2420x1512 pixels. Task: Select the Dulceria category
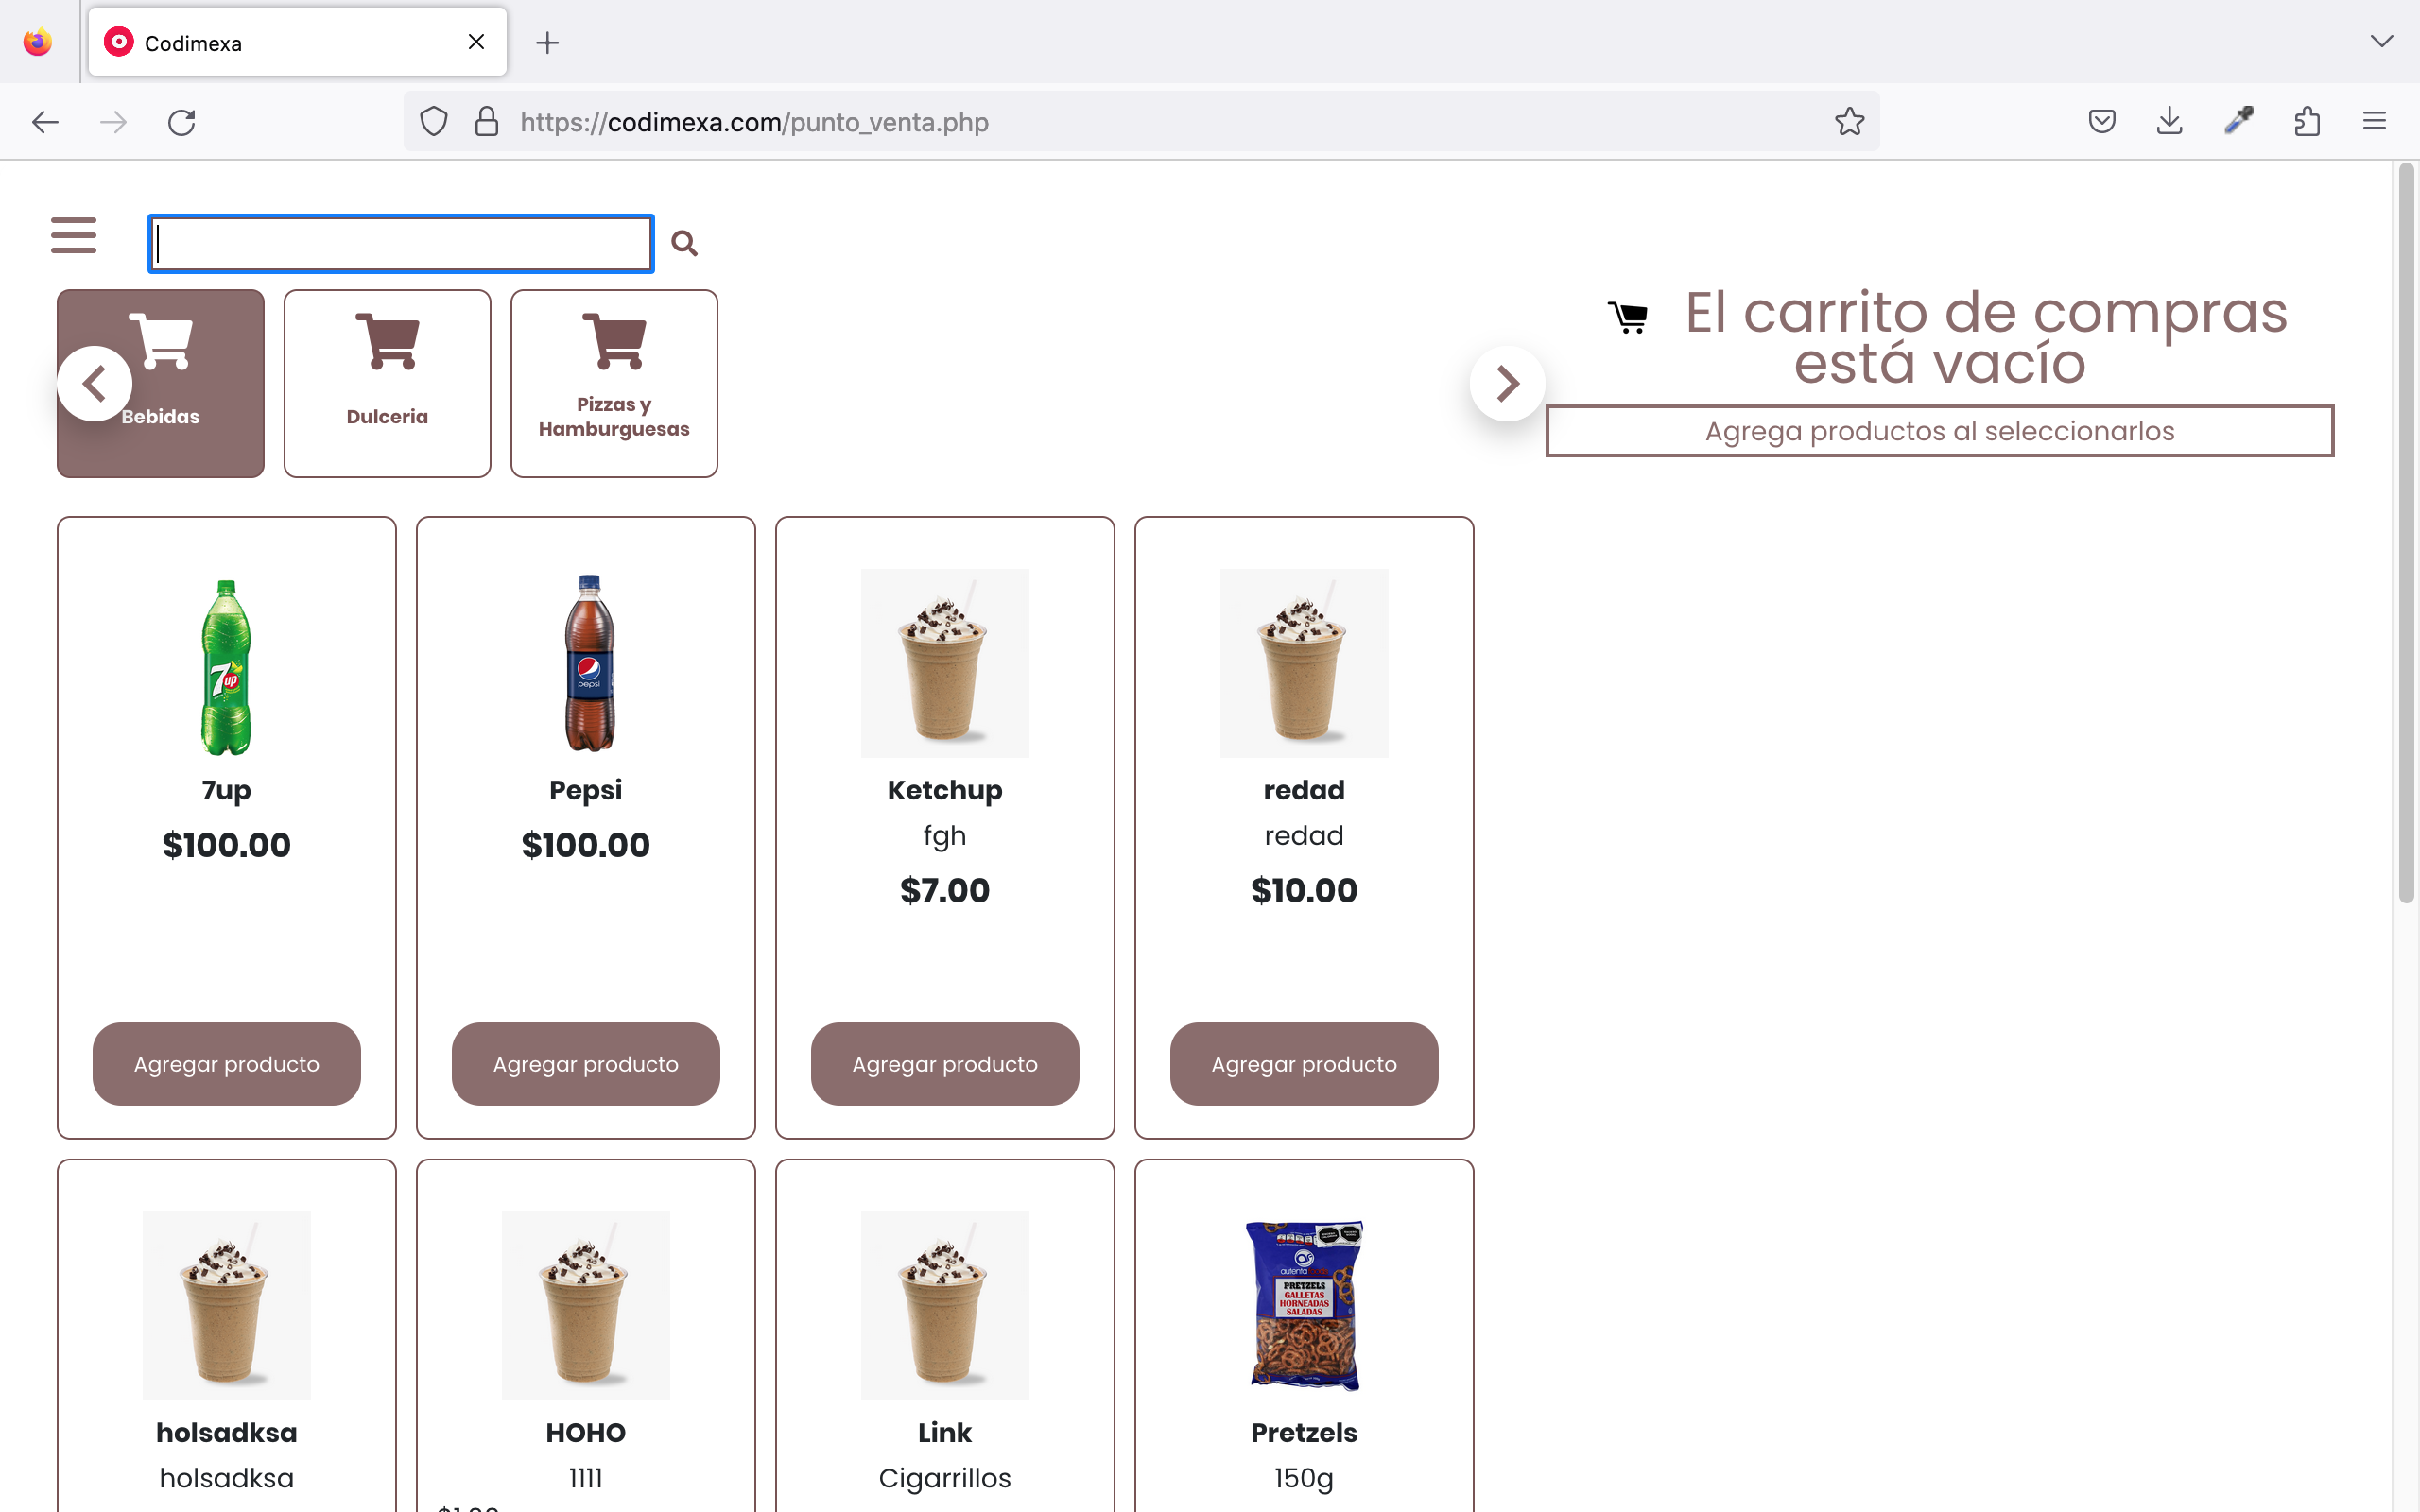tap(387, 383)
